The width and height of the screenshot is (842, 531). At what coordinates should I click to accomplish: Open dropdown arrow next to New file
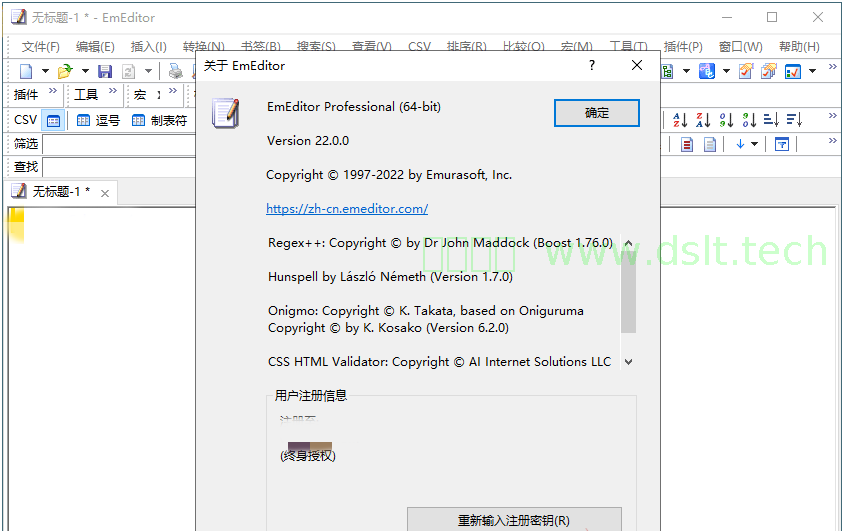[x=45, y=71]
